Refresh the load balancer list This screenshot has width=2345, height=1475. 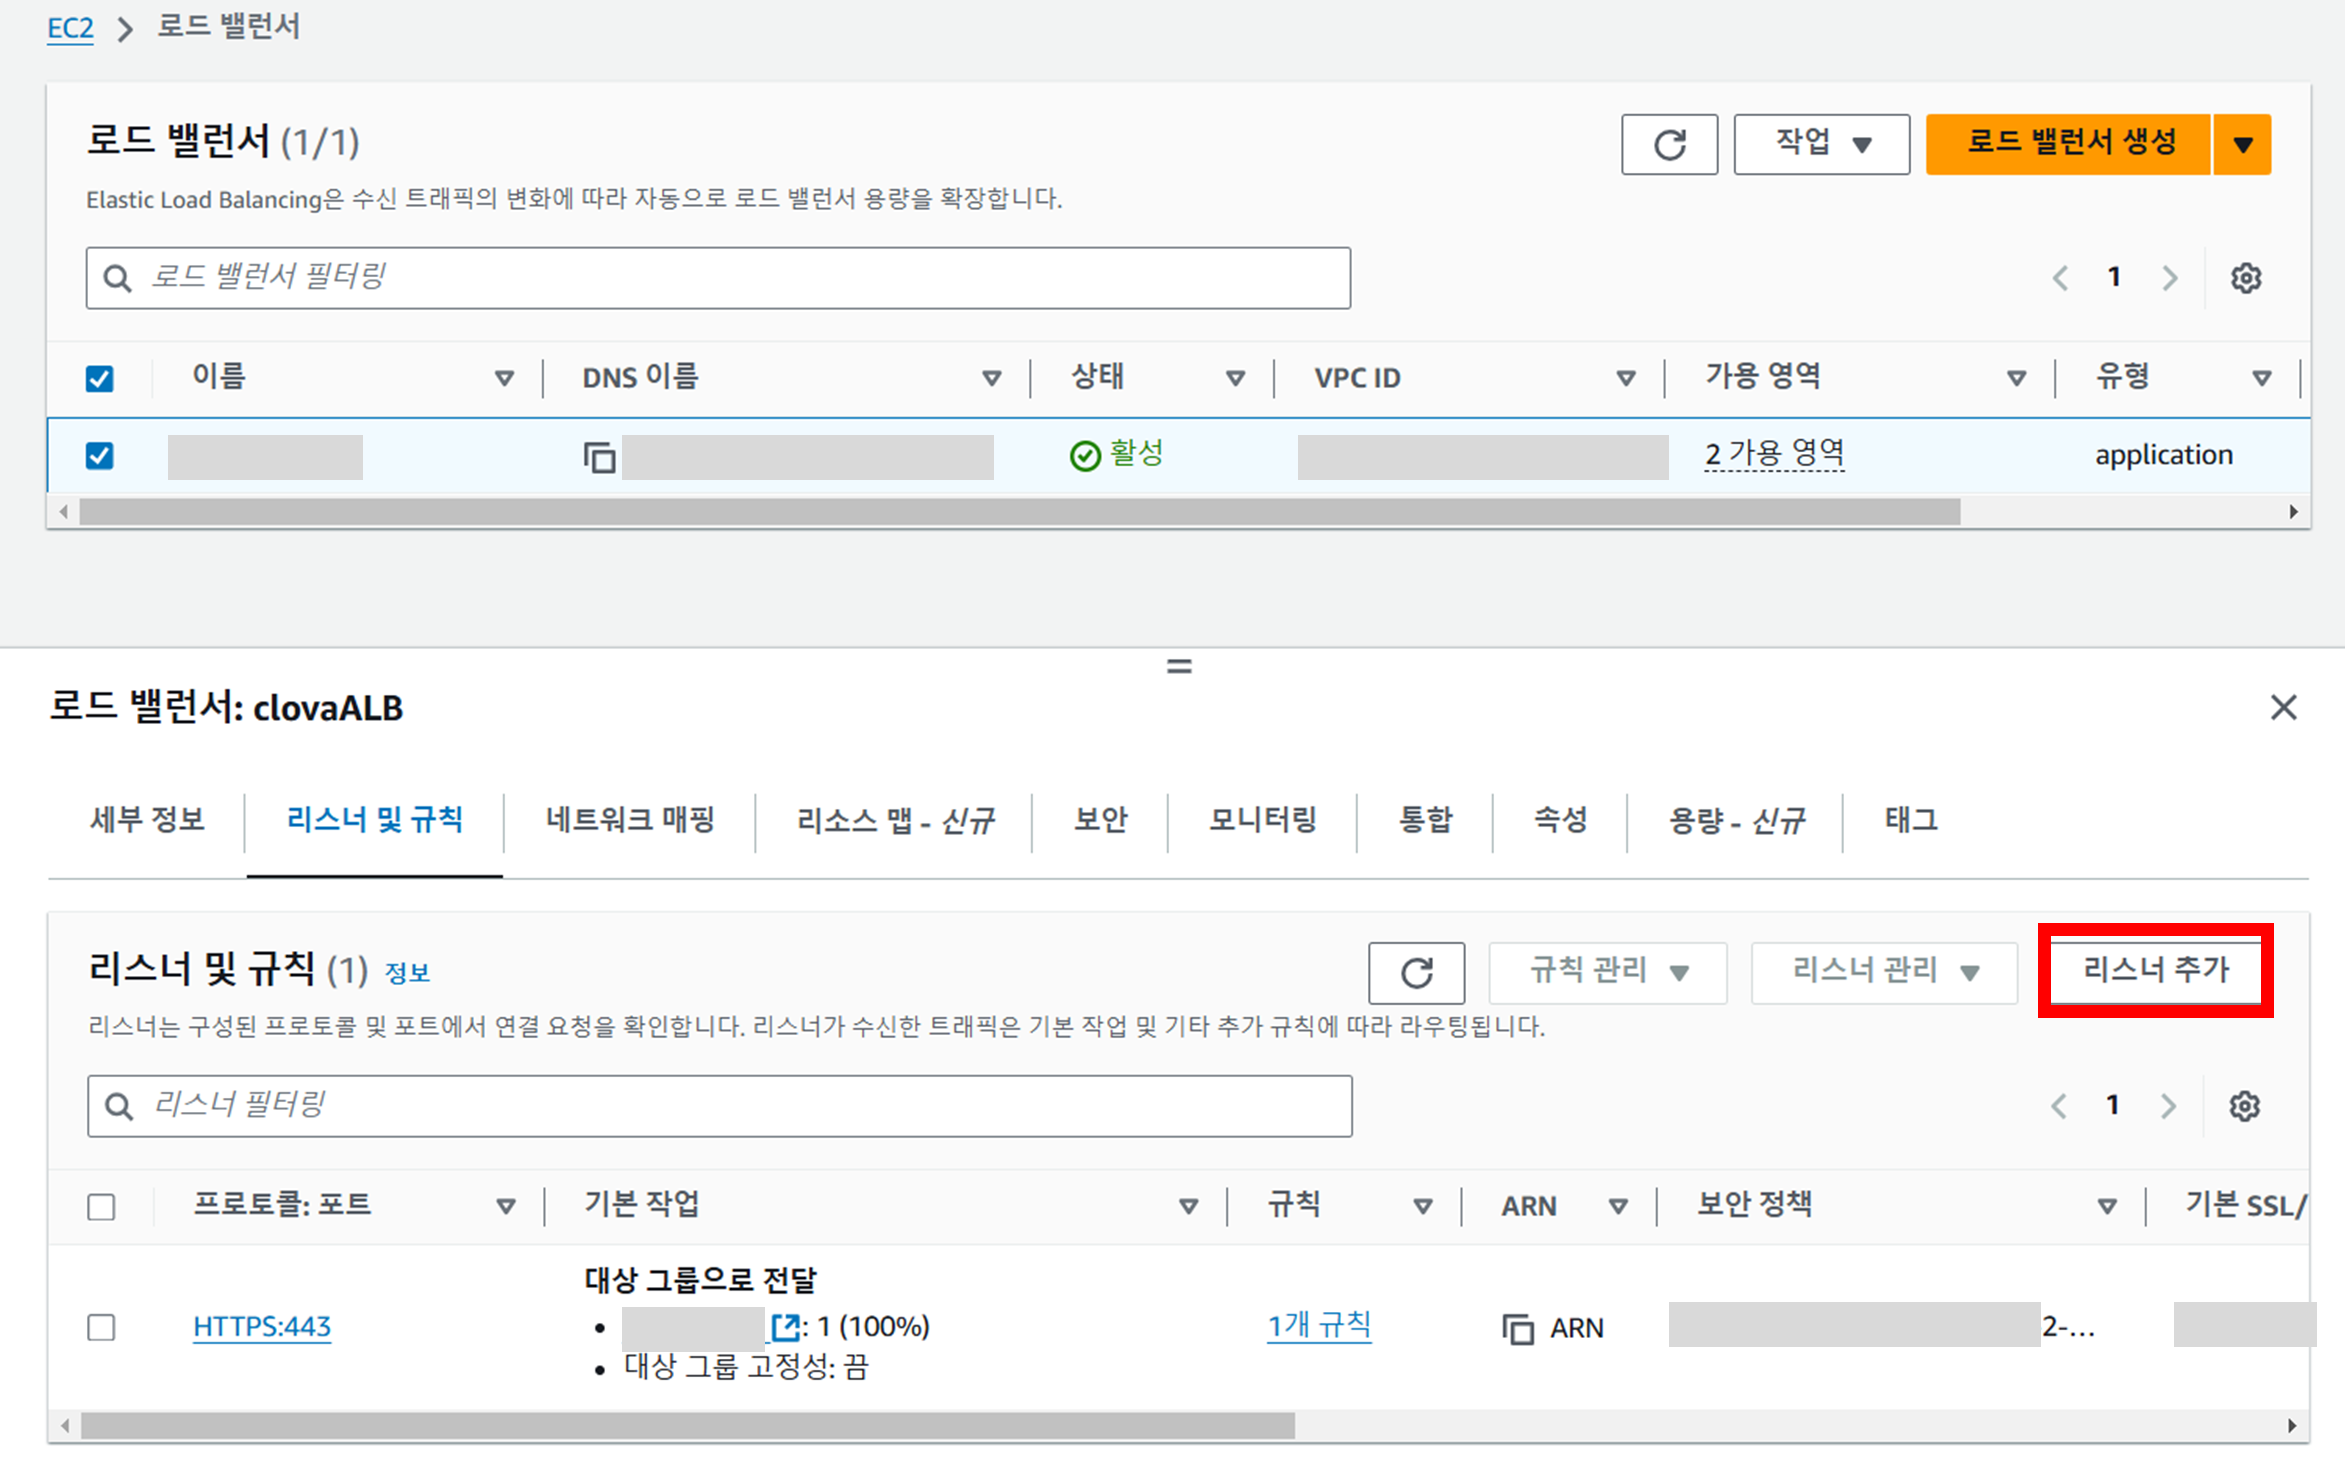coord(1668,144)
